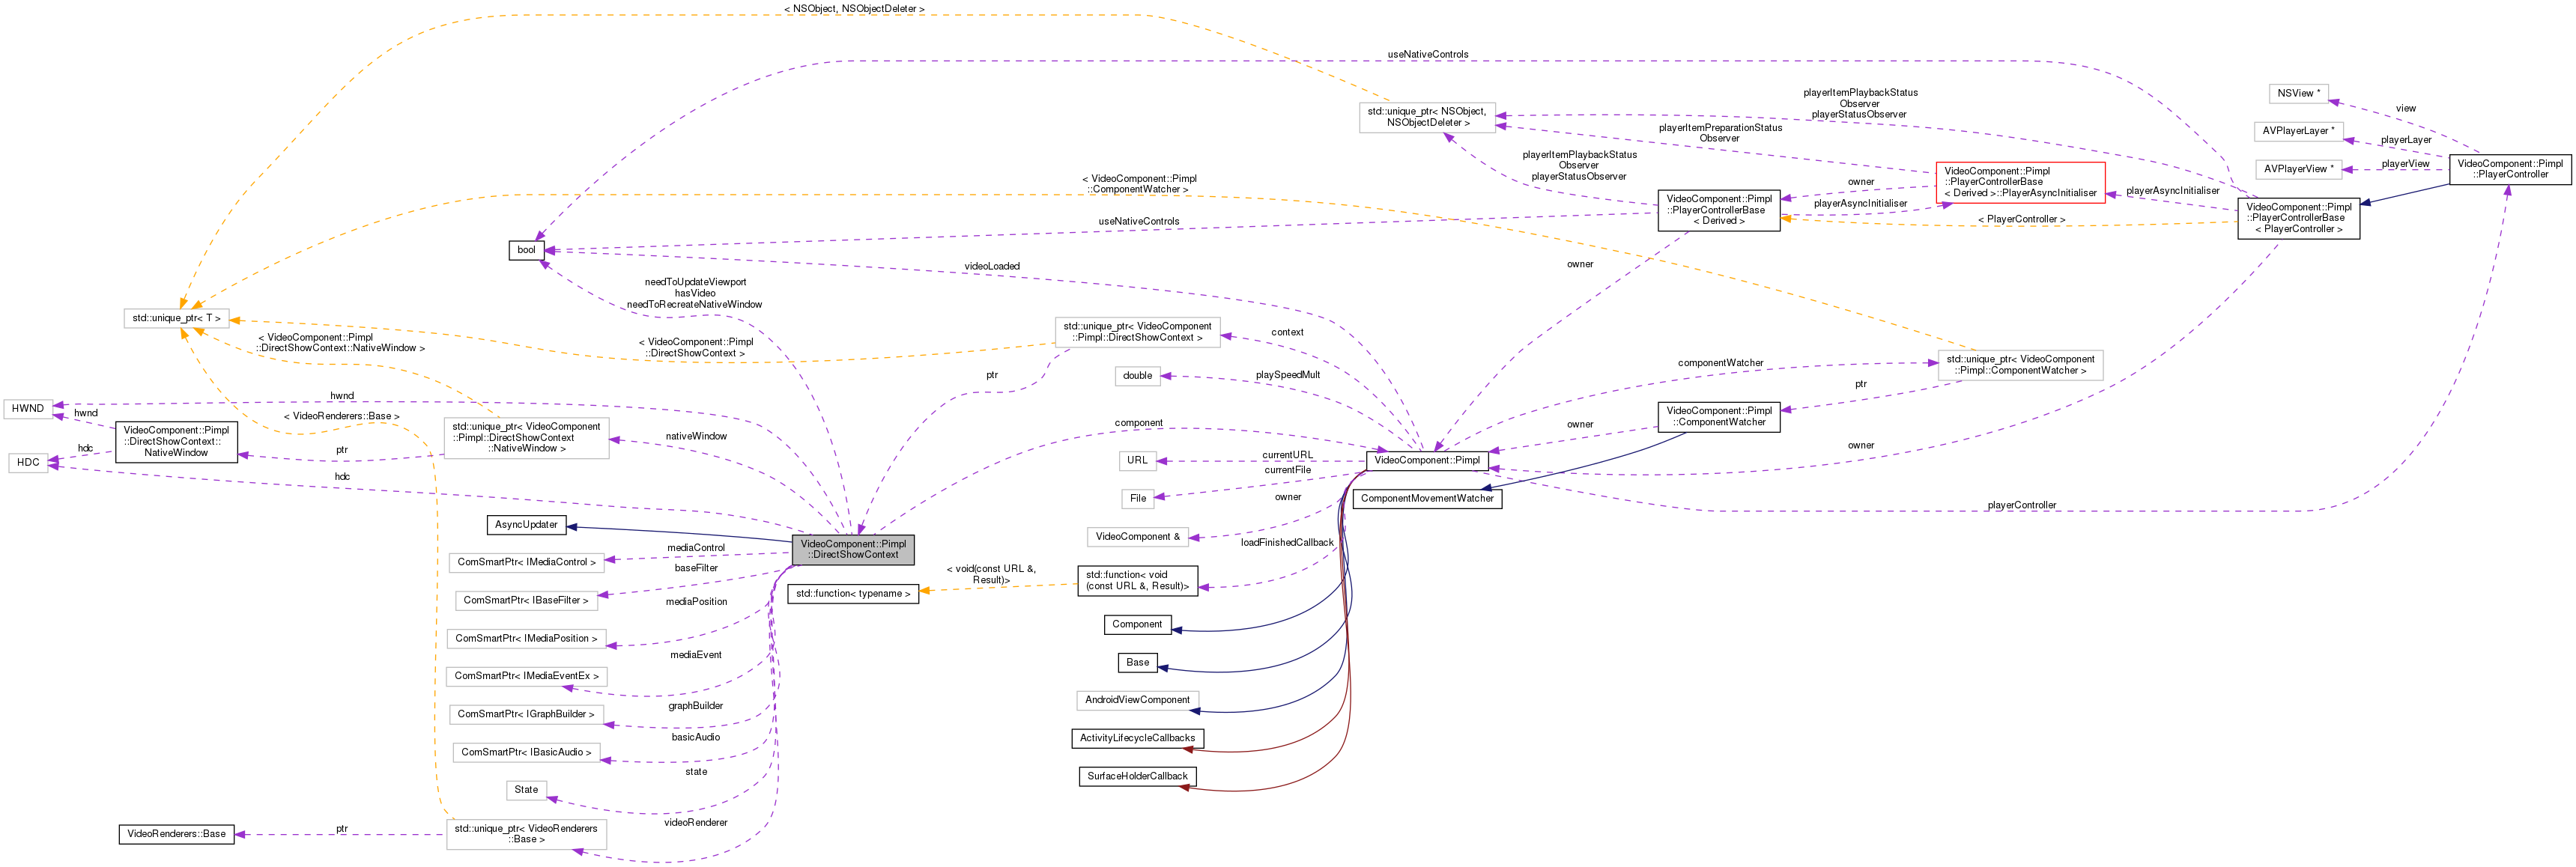Click the NSView * node
This screenshot has width=2576, height=867.
coord(2299,93)
